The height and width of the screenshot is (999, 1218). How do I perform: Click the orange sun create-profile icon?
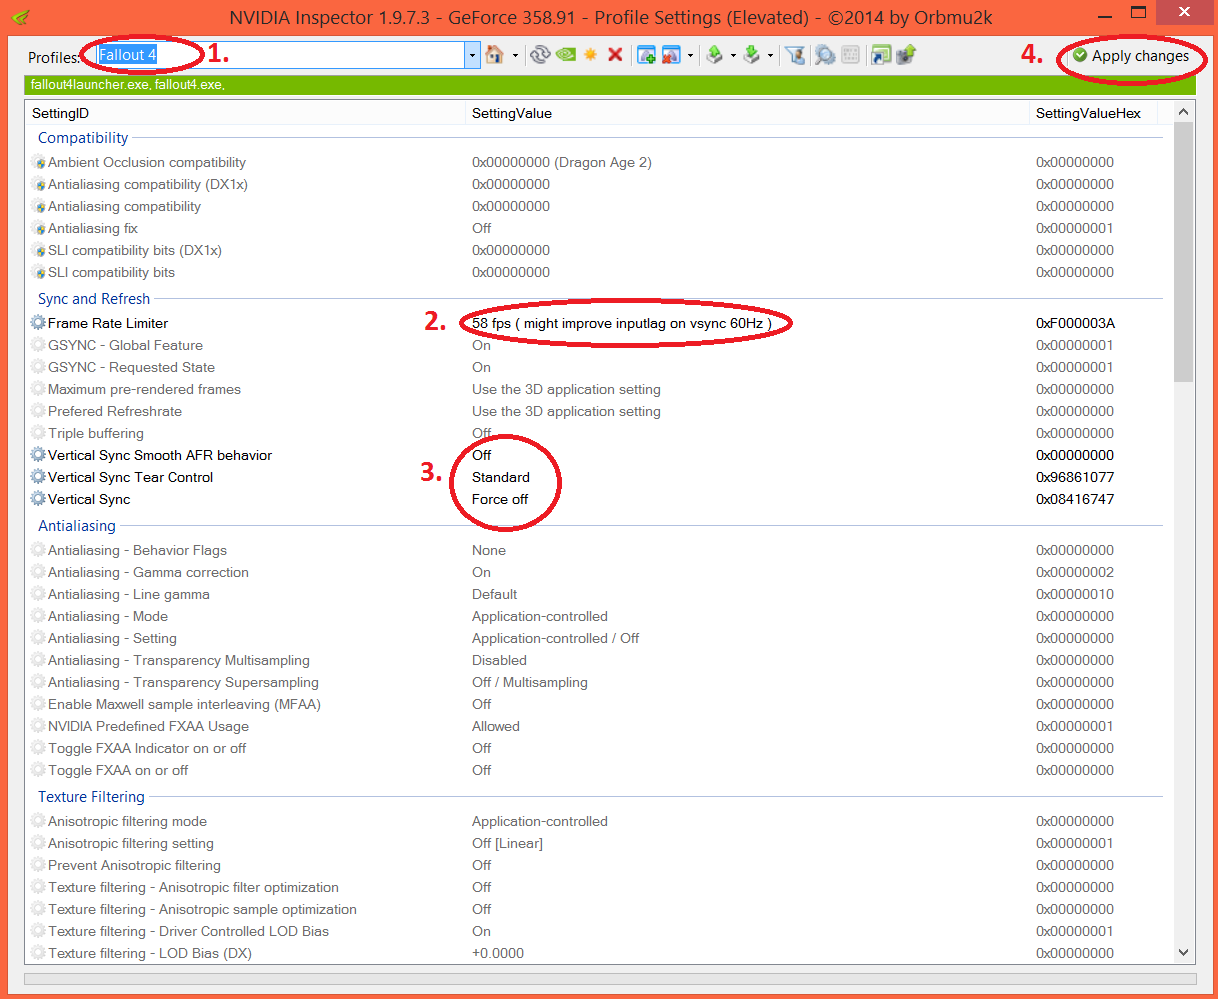[590, 55]
